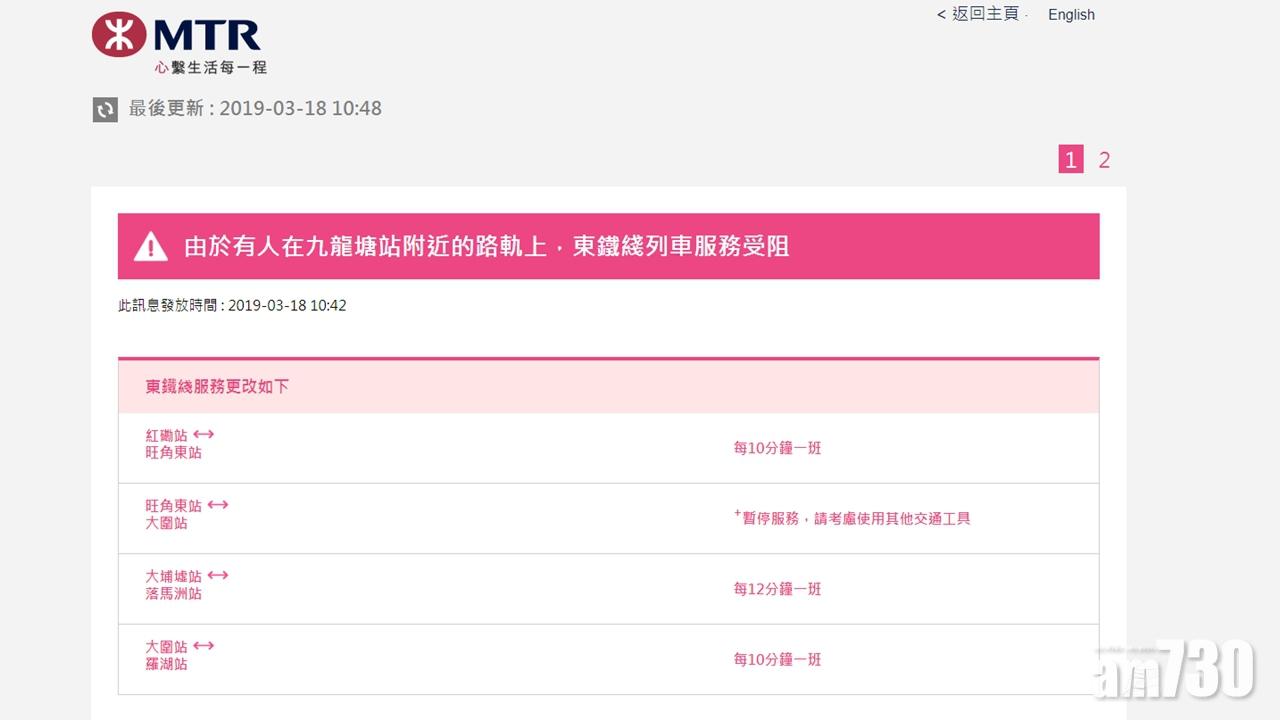Click the am730 watermark logo

pos(1173,668)
